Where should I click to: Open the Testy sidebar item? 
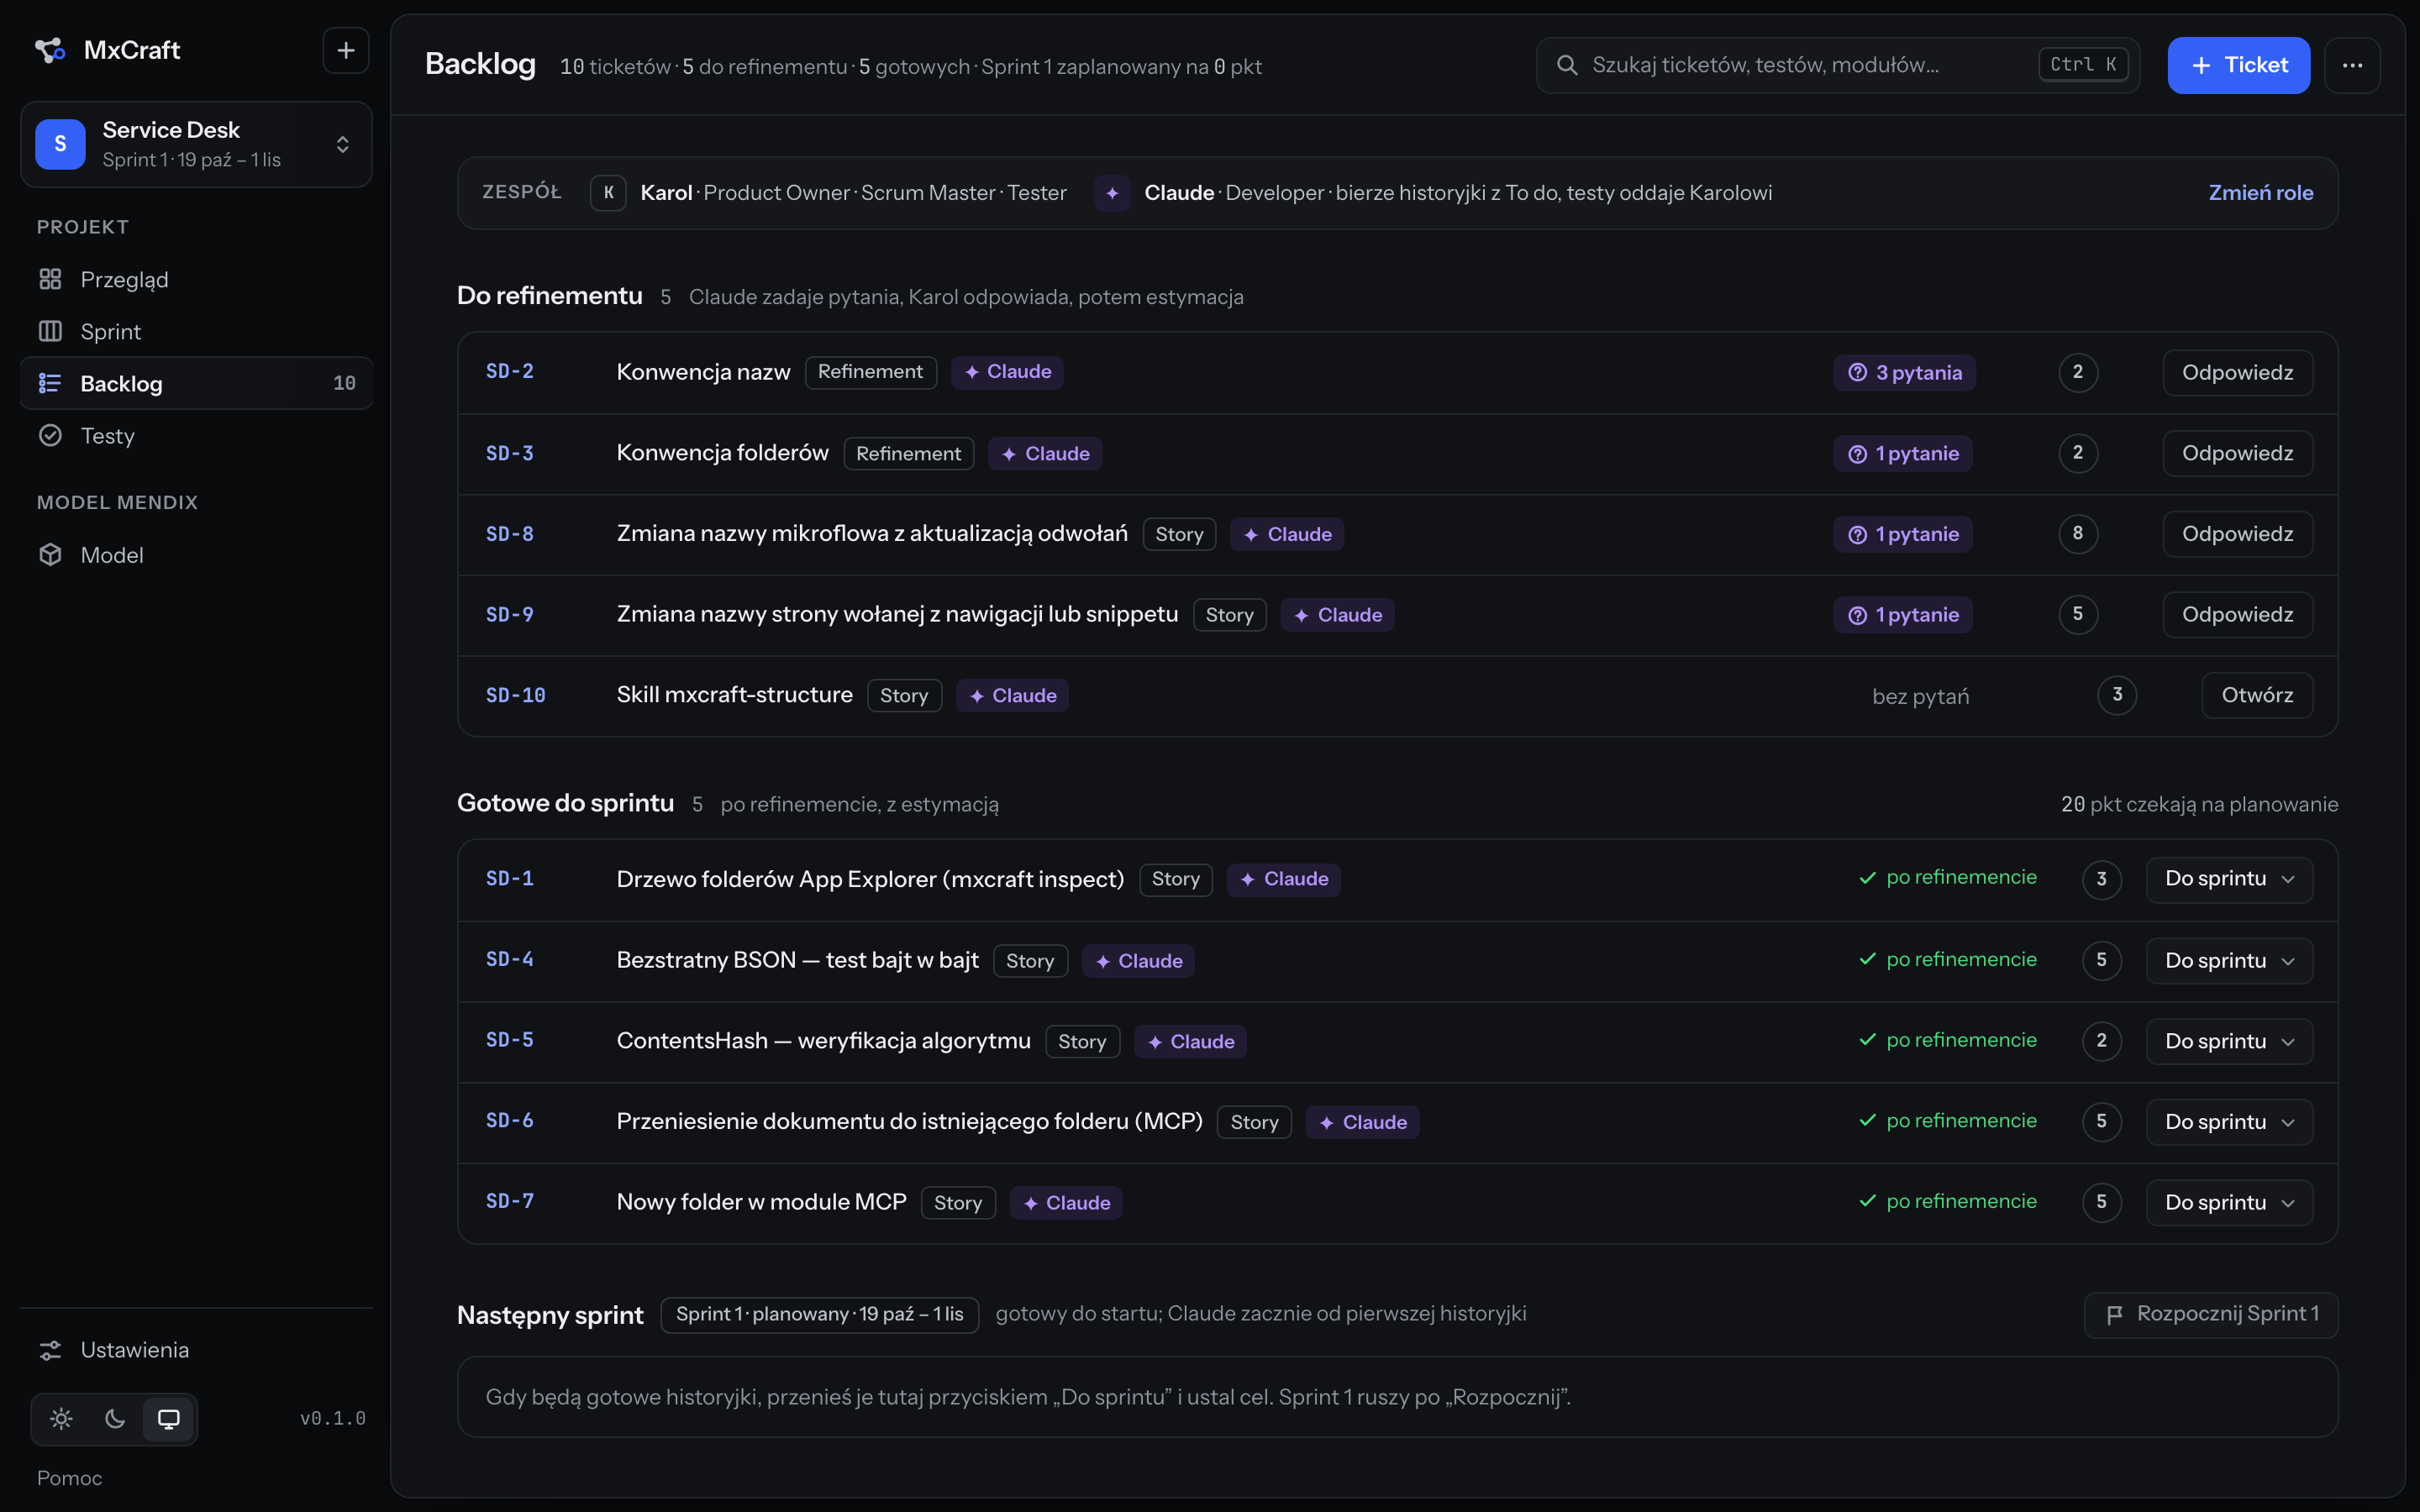tap(196, 435)
